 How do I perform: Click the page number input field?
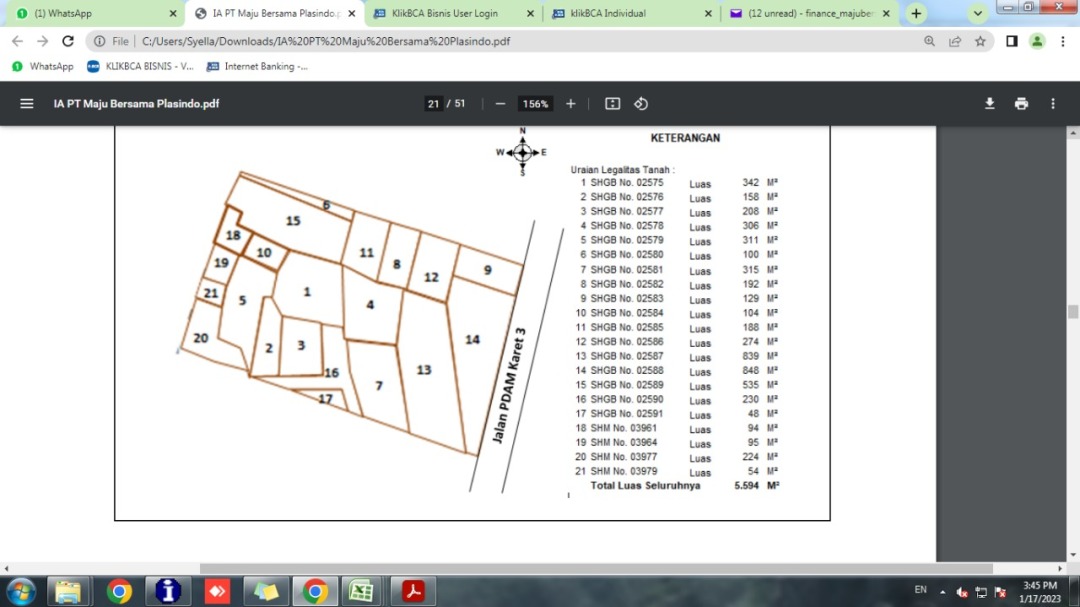433,104
